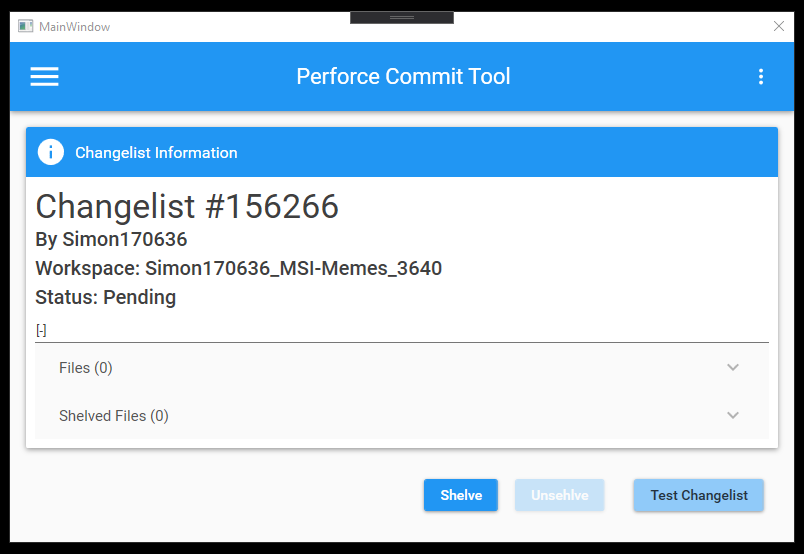Screen dimensions: 804x554
Task: Run Test Changelist
Action: pos(699,495)
